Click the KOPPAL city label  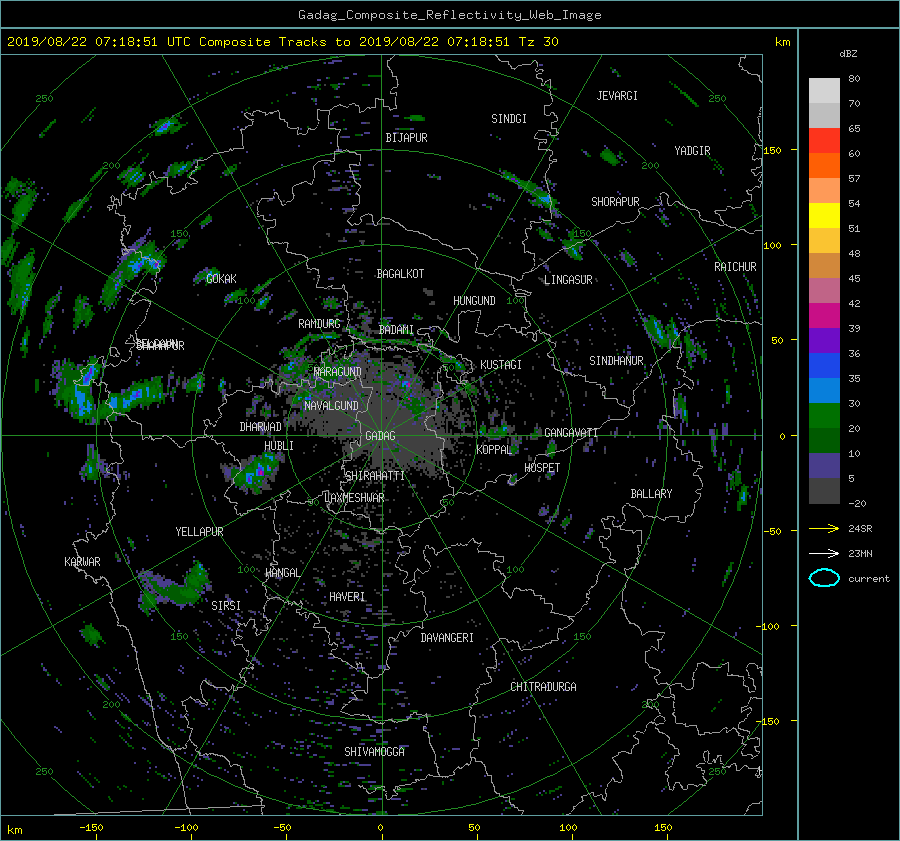[x=494, y=450]
